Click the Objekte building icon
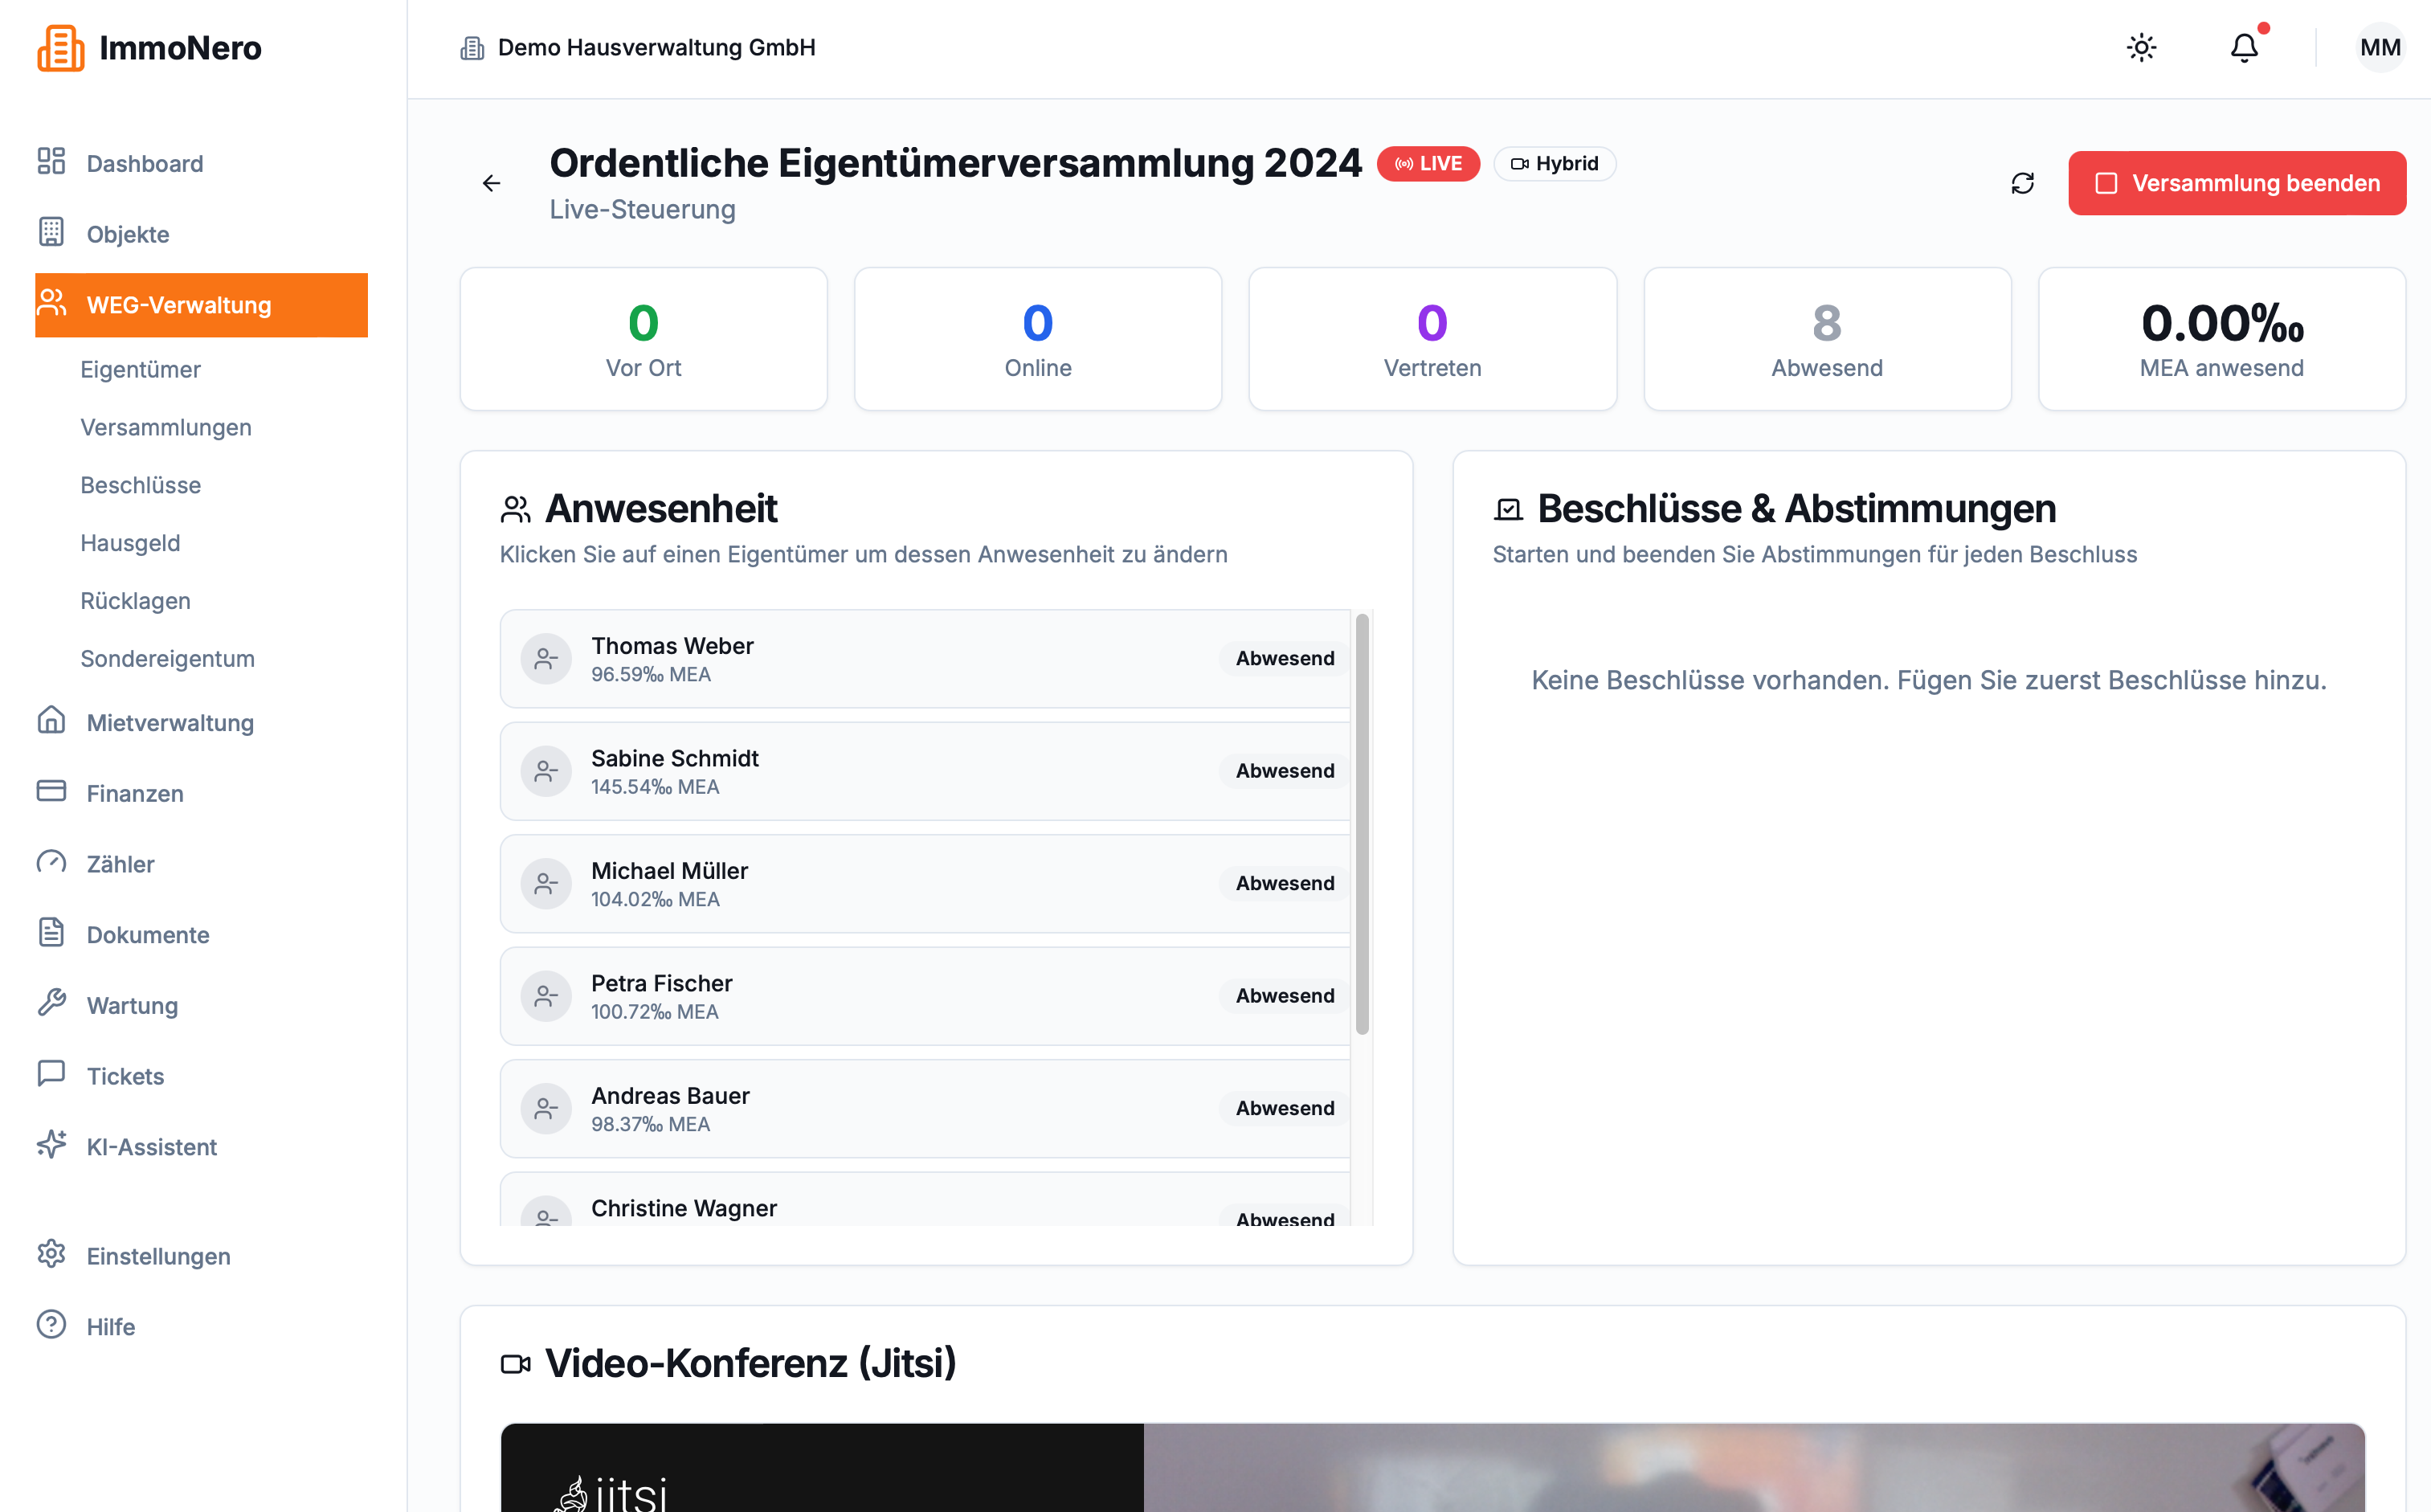This screenshot has width=2431, height=1512. pyautogui.click(x=51, y=232)
